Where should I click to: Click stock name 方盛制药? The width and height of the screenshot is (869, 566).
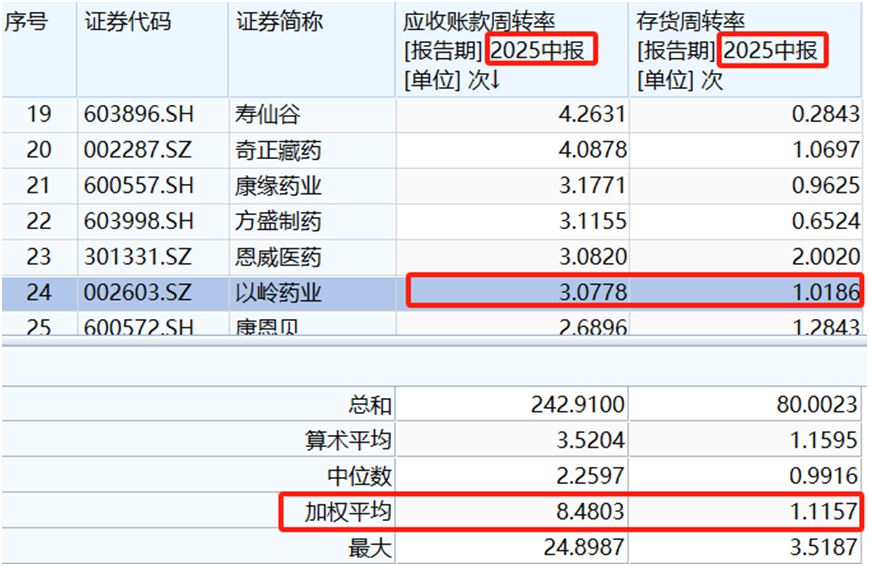click(x=278, y=221)
